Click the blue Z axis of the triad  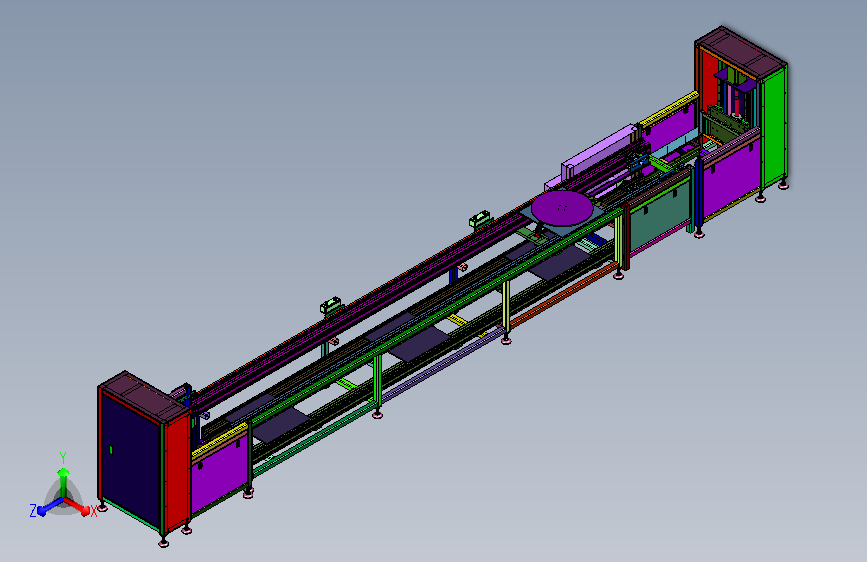pos(50,506)
